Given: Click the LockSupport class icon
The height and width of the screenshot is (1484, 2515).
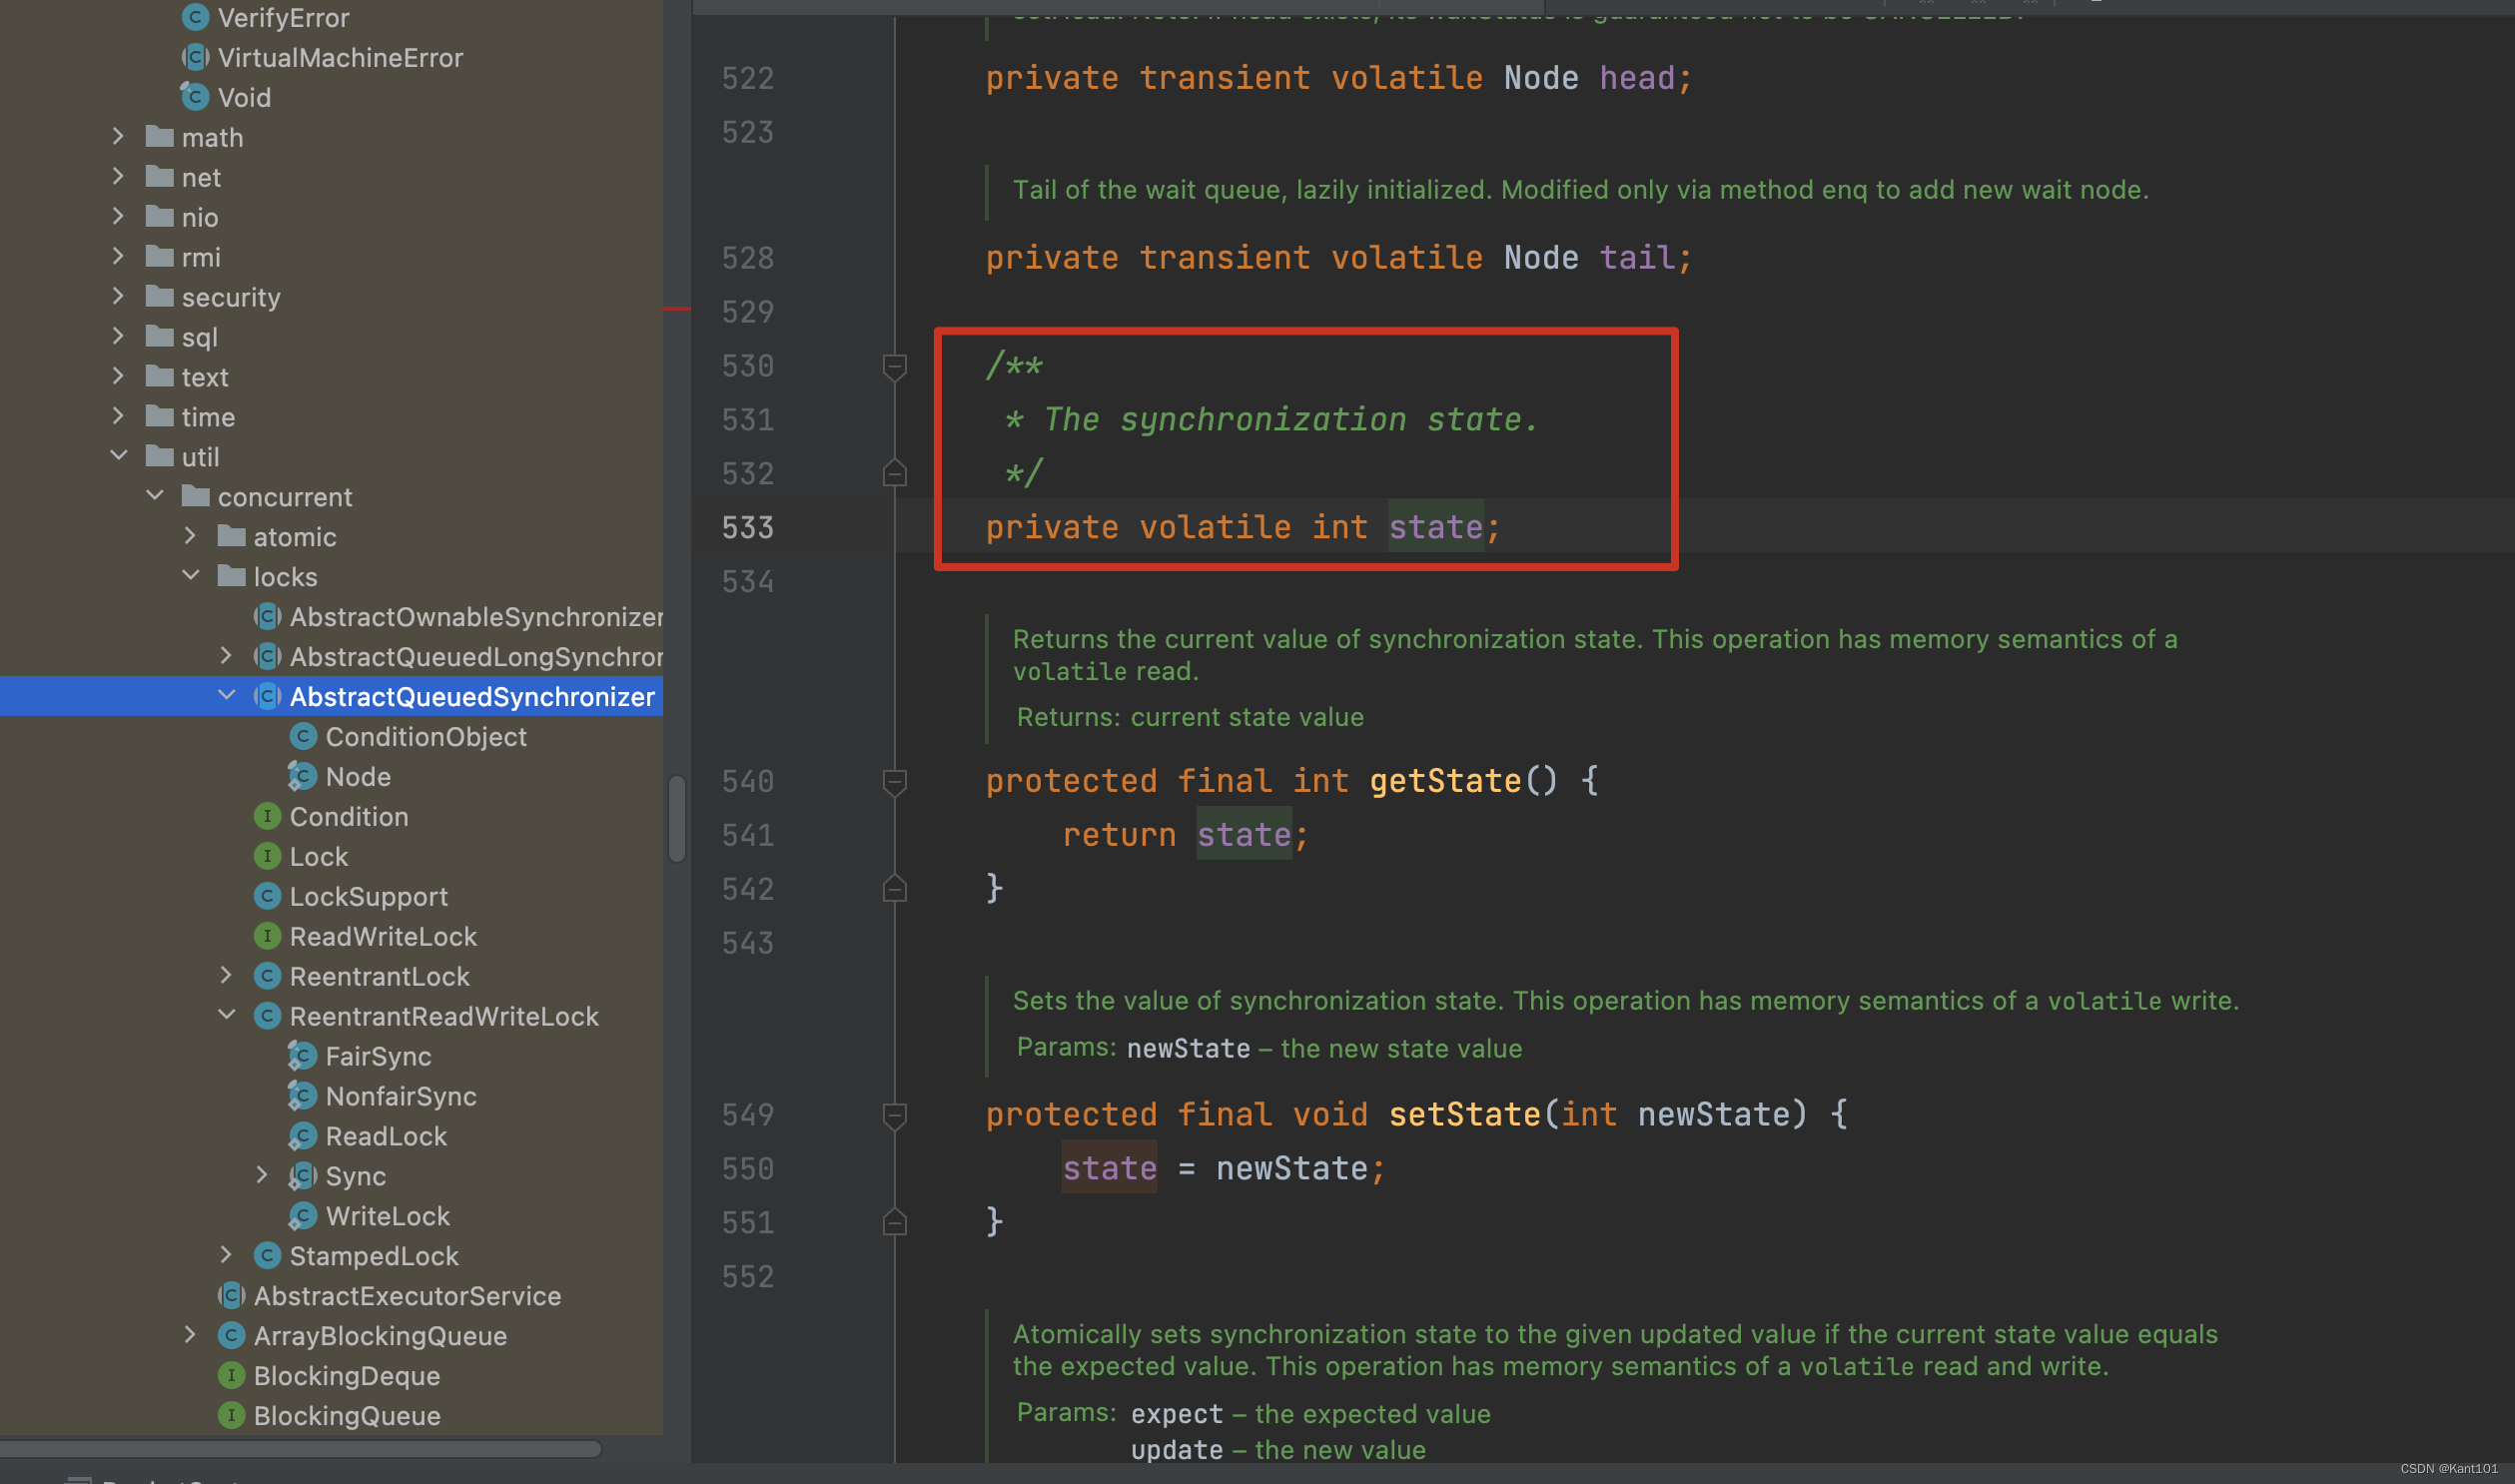Looking at the screenshot, I should coord(267,897).
